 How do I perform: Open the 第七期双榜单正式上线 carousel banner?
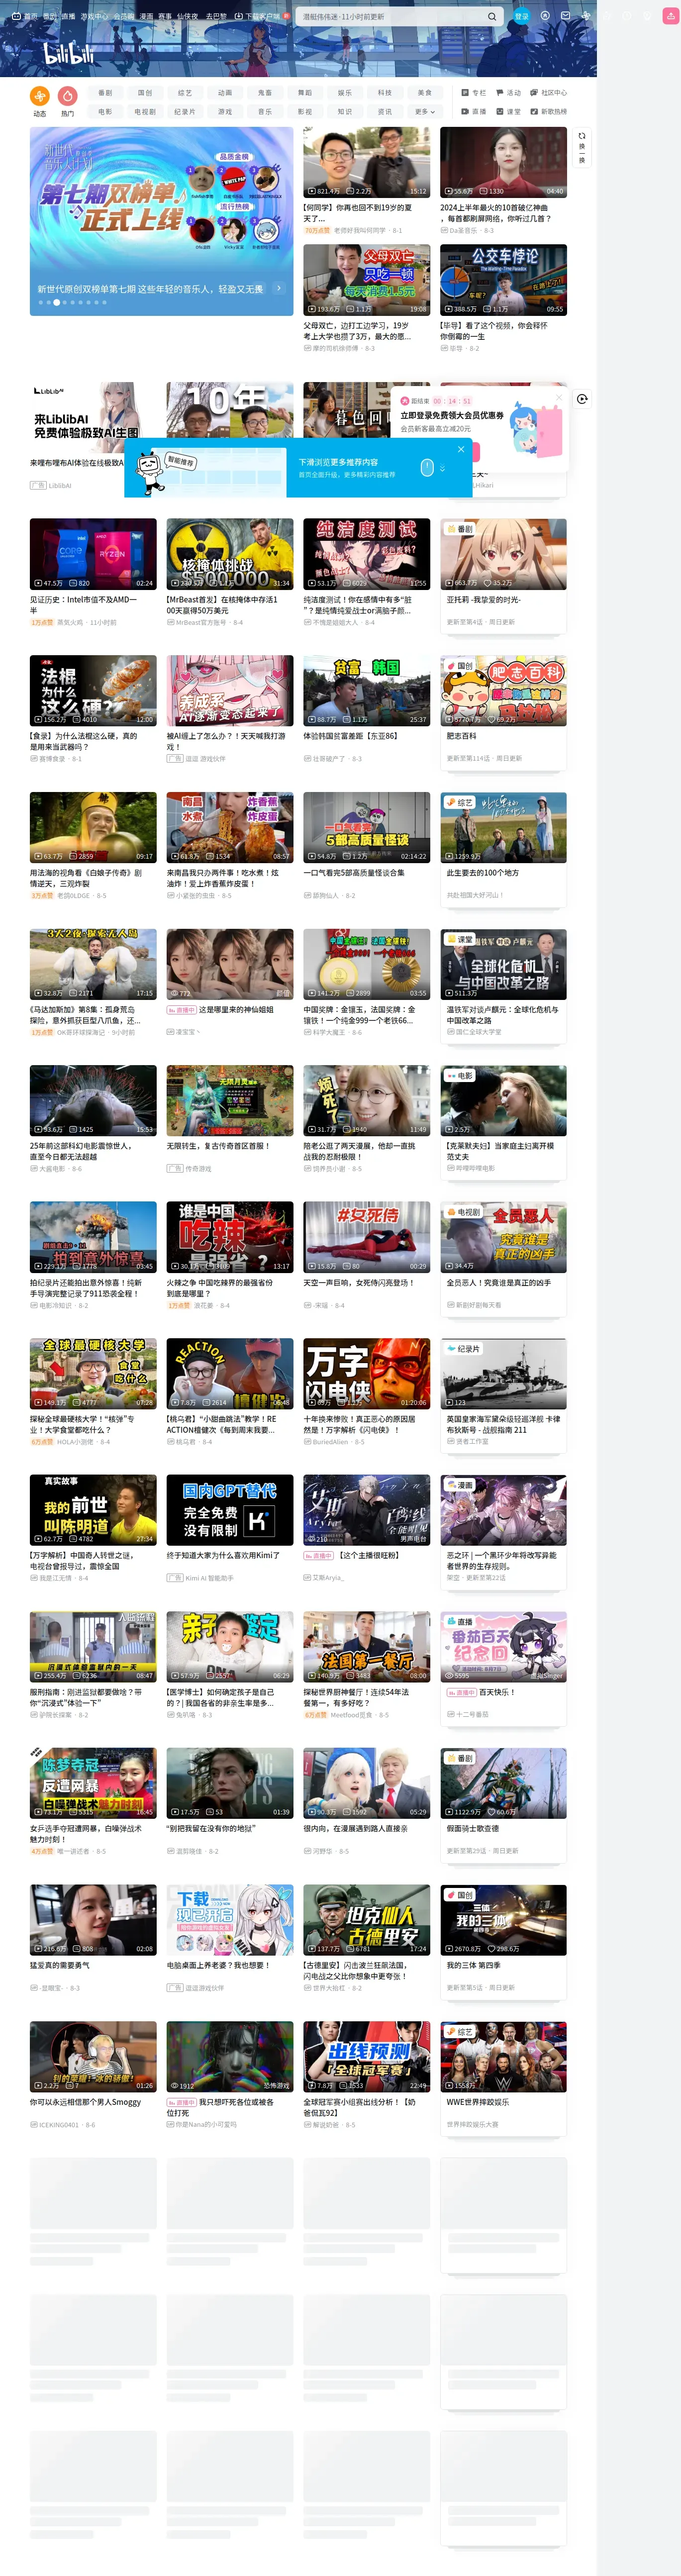[161, 221]
